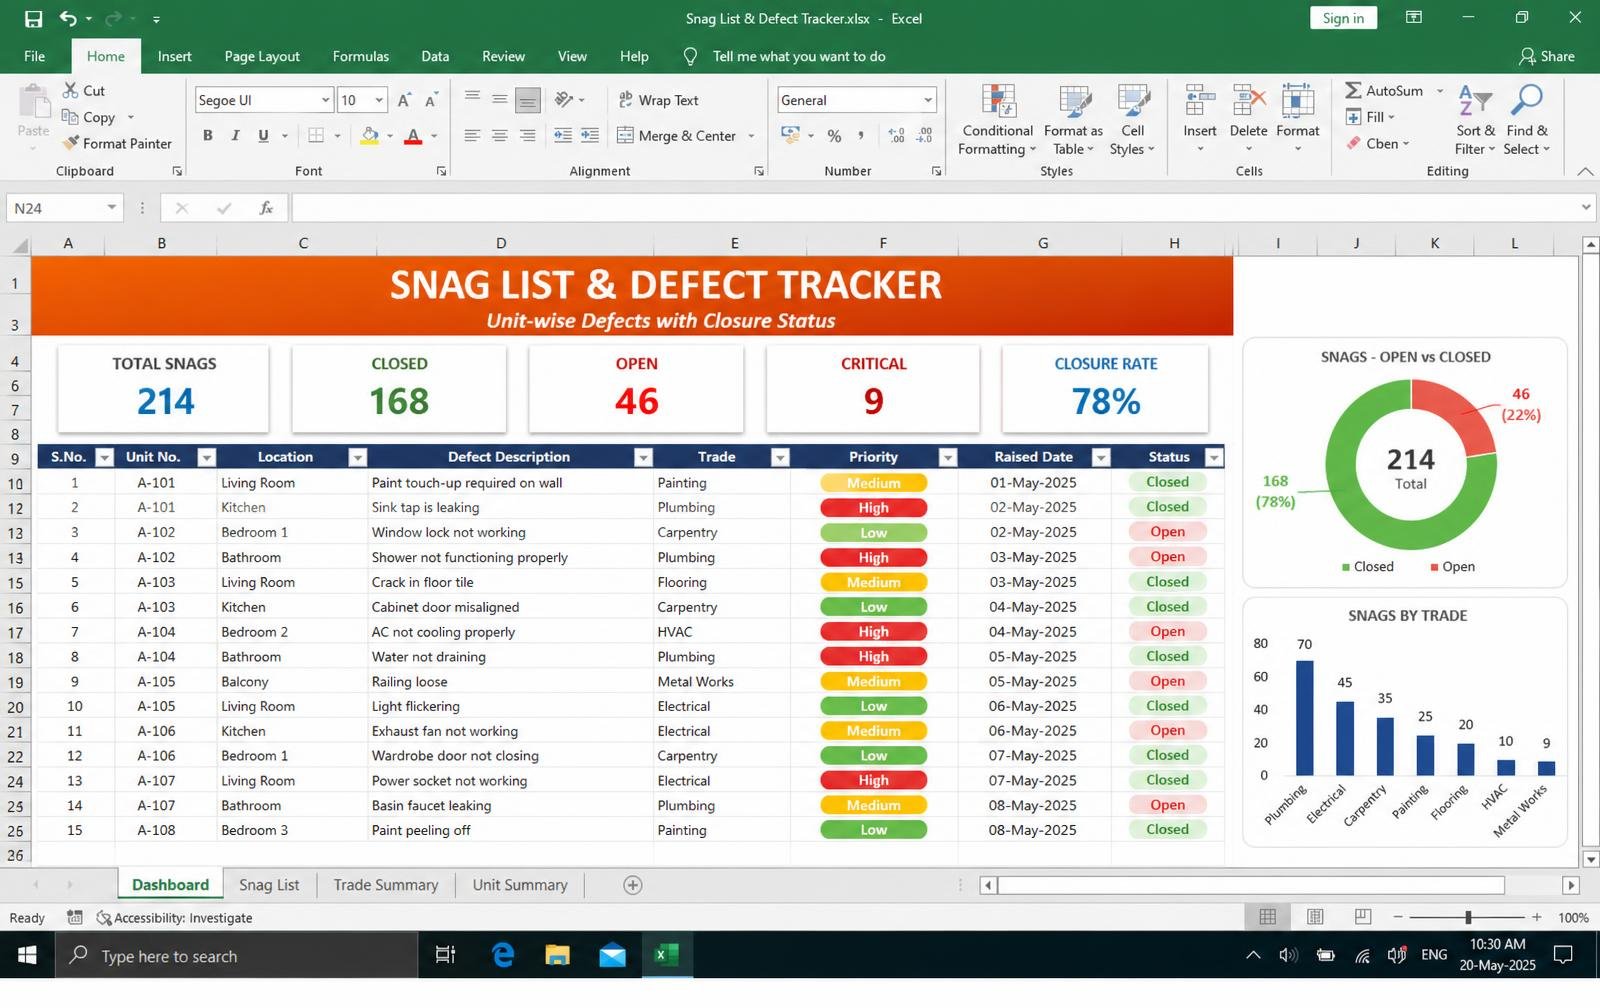Click the Comma Style icon
Viewport: 1600px width, 1008px height.
pos(860,136)
